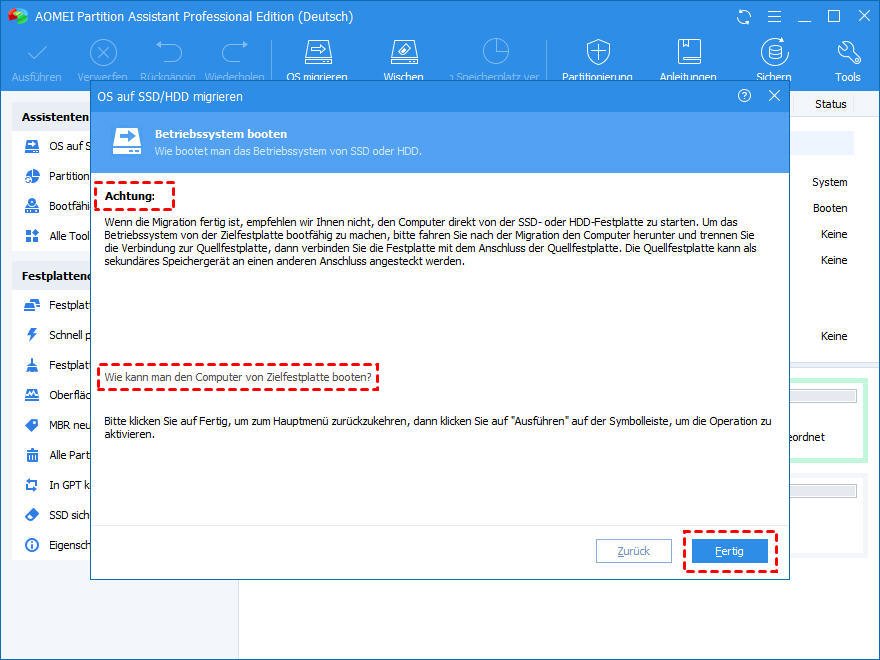The image size is (880, 660).
Task: Close the OS auf SSD/HDD migrieren dialog
Action: pos(774,96)
